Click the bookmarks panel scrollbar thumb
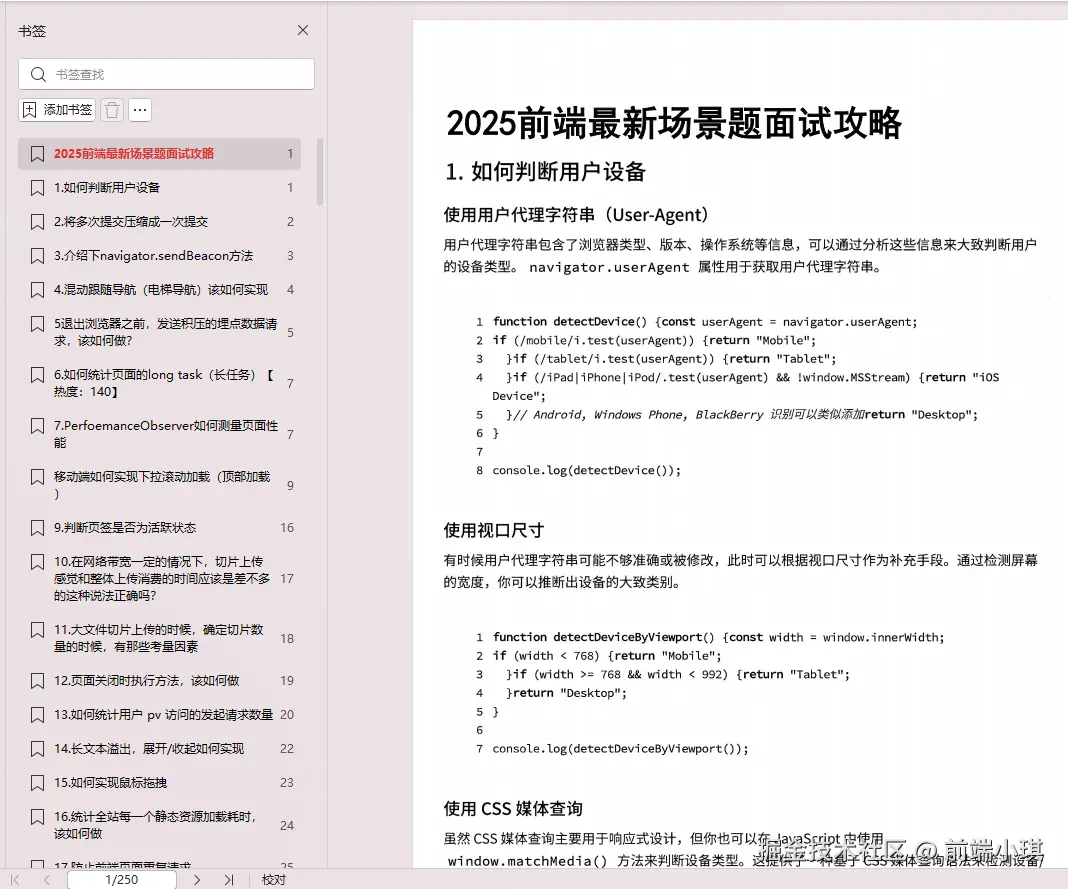The image size is (1068, 889). click(x=320, y=172)
